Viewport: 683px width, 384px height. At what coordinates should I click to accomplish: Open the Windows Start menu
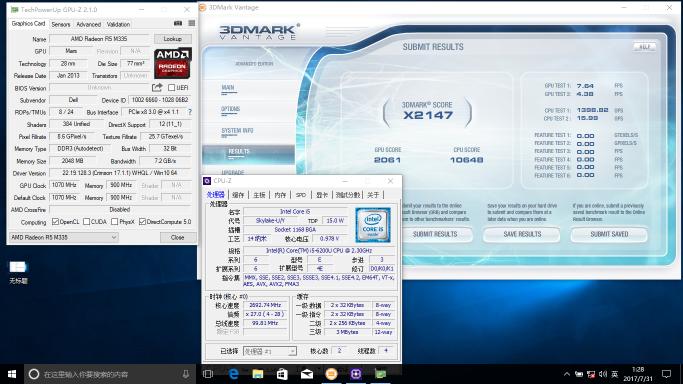pyautogui.click(x=12, y=374)
